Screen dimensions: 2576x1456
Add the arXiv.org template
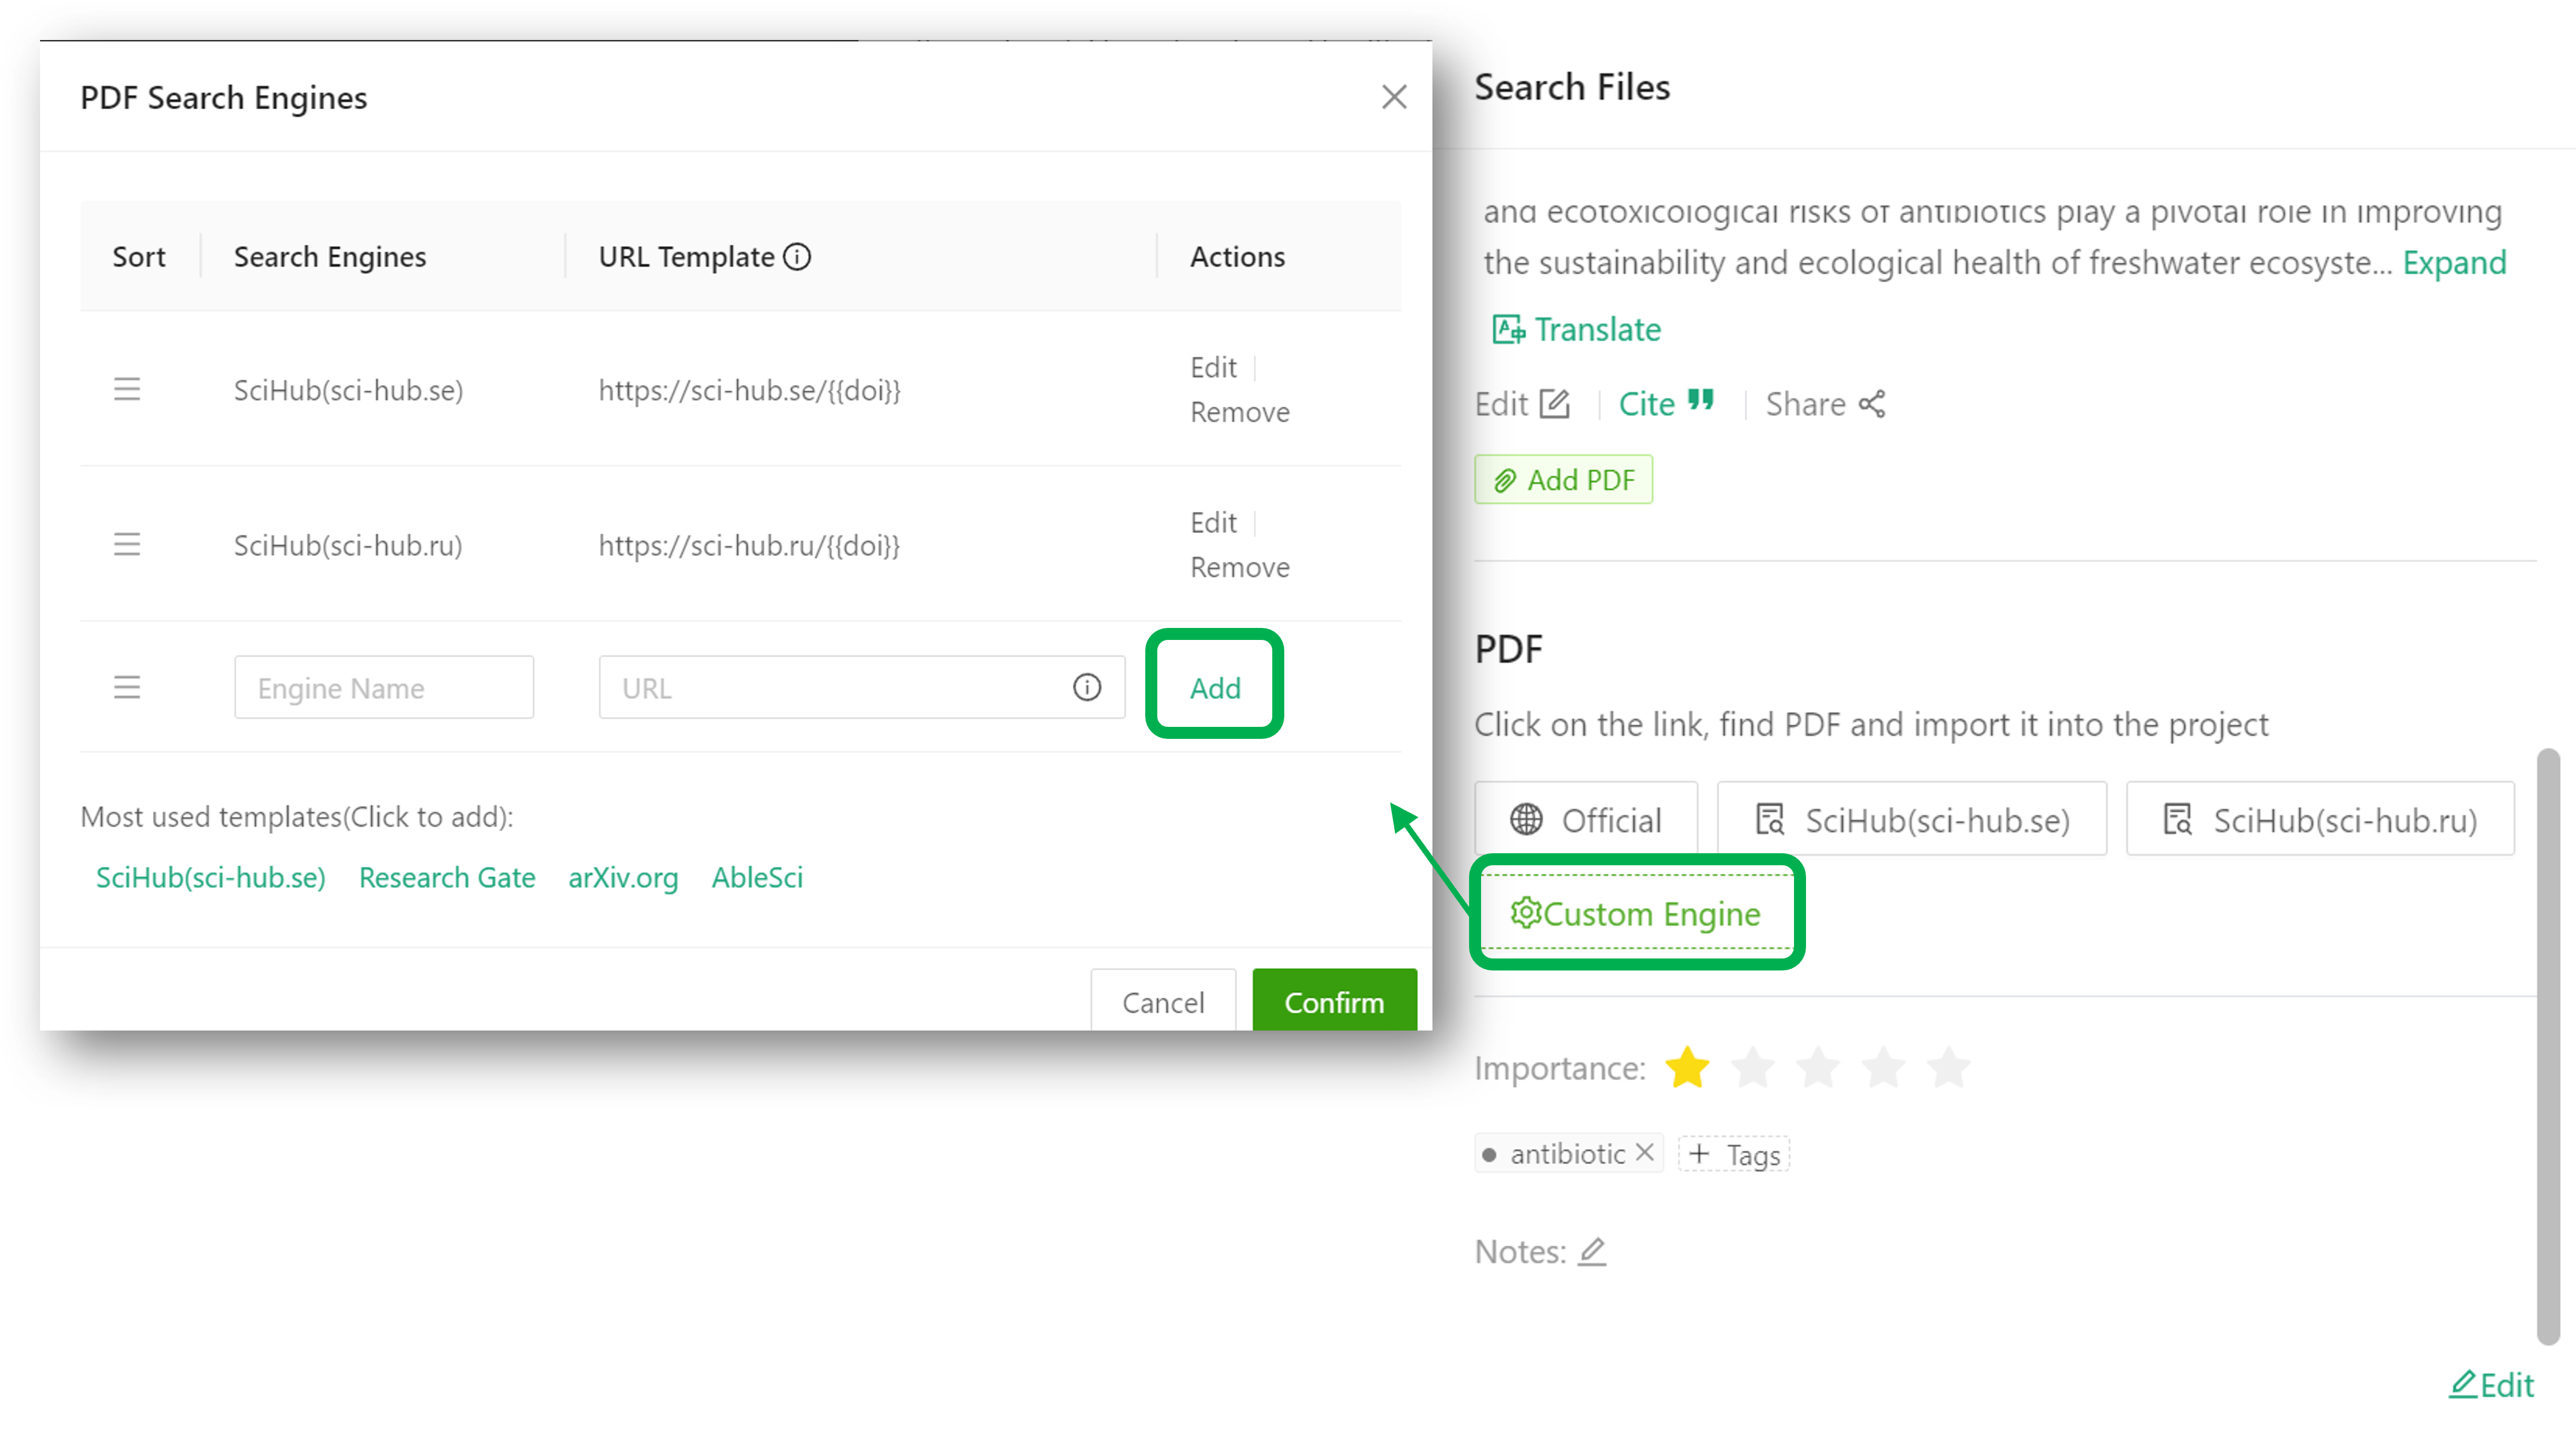coord(623,877)
